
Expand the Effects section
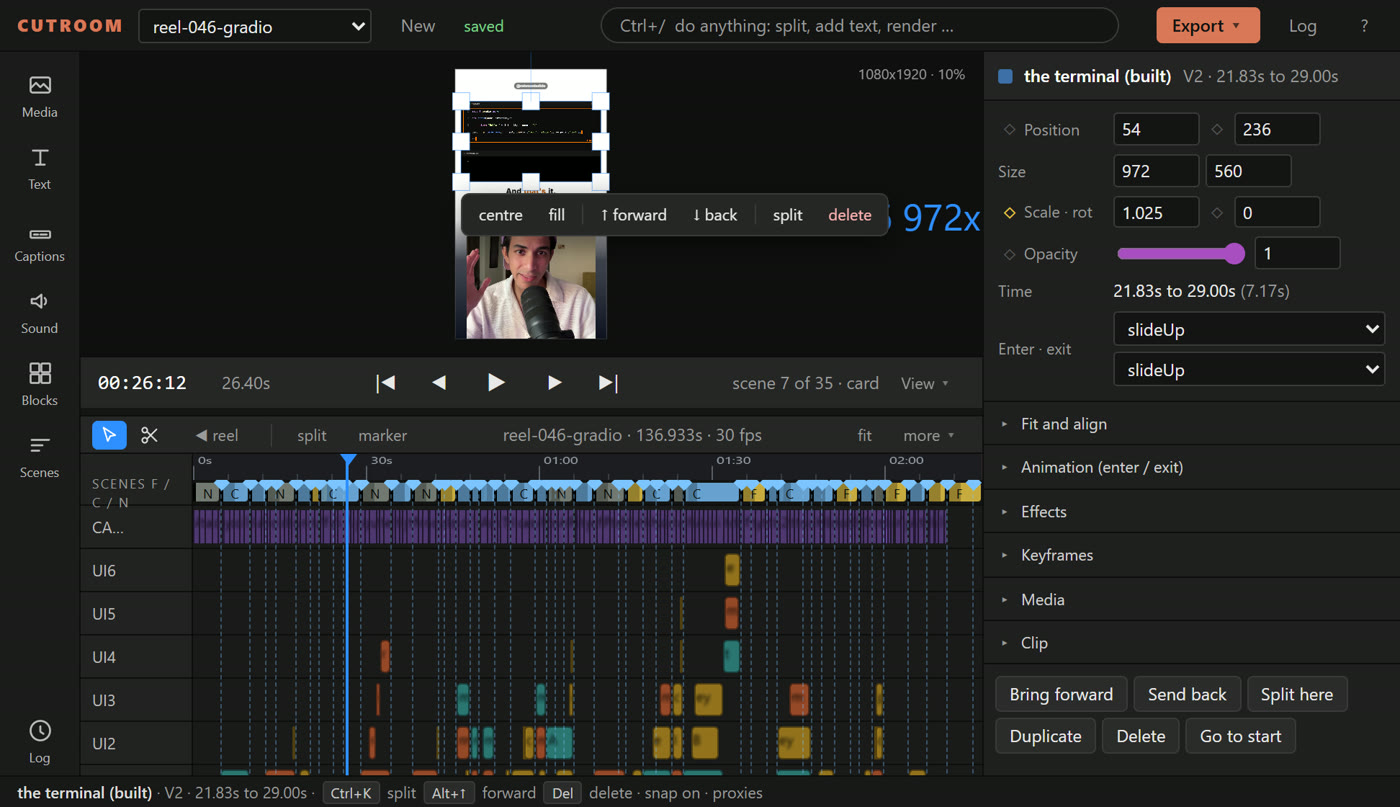click(x=1192, y=512)
